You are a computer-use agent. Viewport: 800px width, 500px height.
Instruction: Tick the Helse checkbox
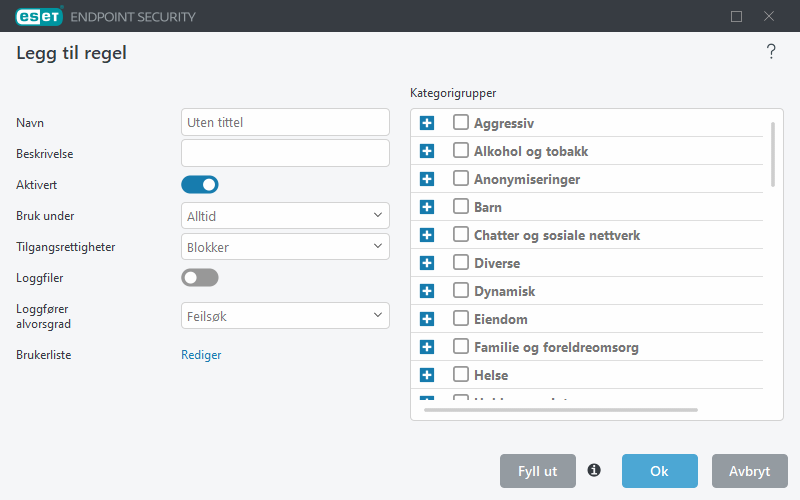tap(461, 374)
